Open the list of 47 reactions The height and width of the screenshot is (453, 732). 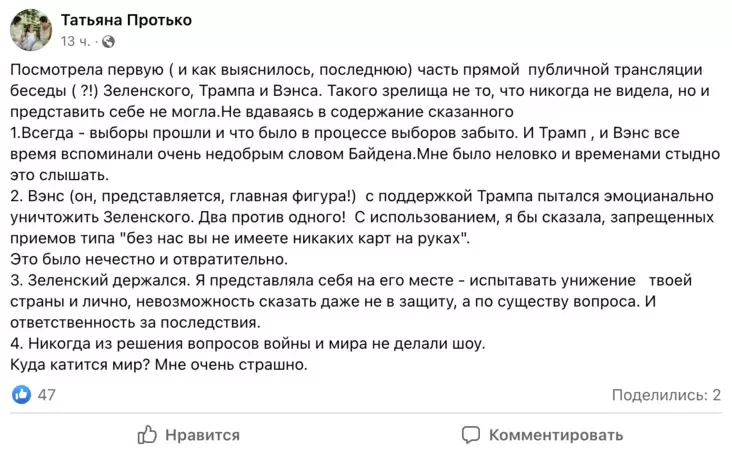[46, 395]
